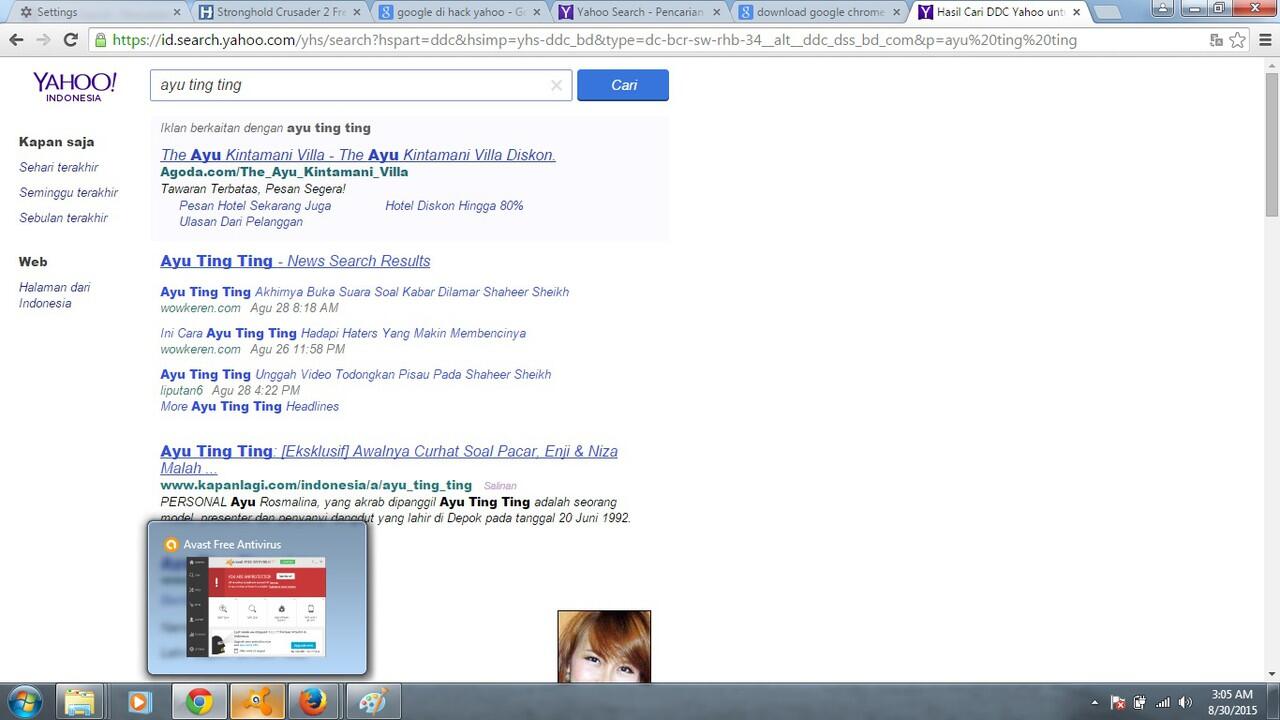Close the 'download google chrome' tab

point(895,12)
